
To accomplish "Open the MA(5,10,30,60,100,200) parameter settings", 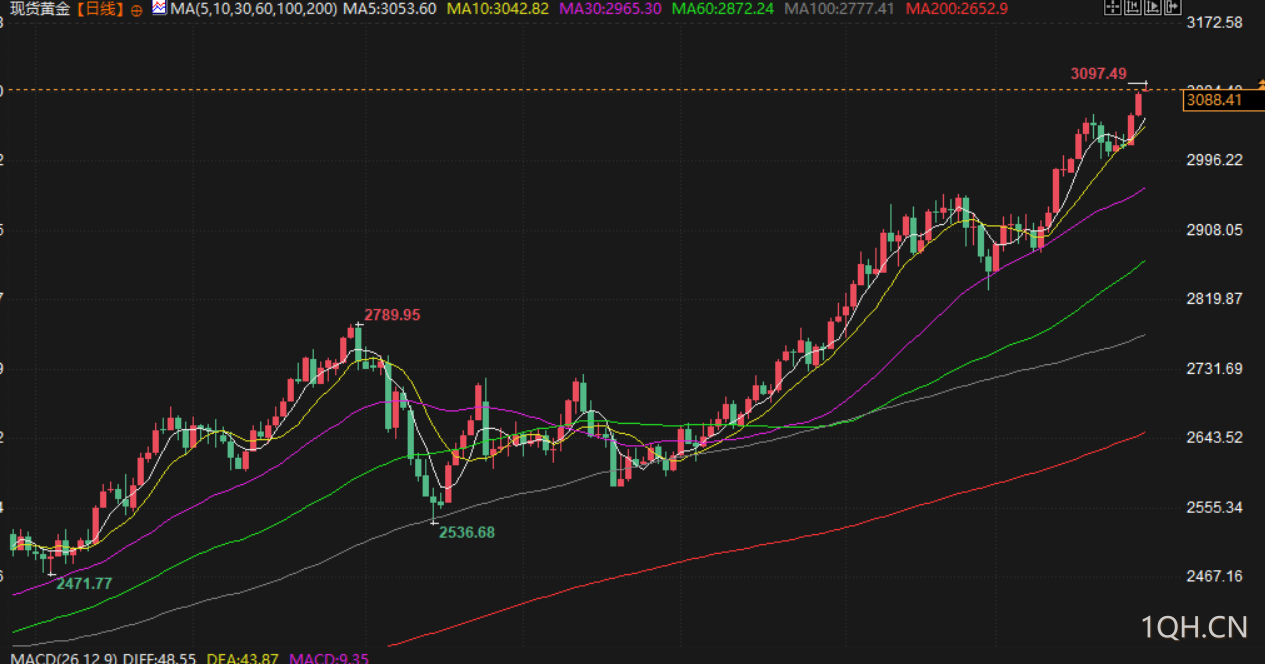I will [254, 8].
